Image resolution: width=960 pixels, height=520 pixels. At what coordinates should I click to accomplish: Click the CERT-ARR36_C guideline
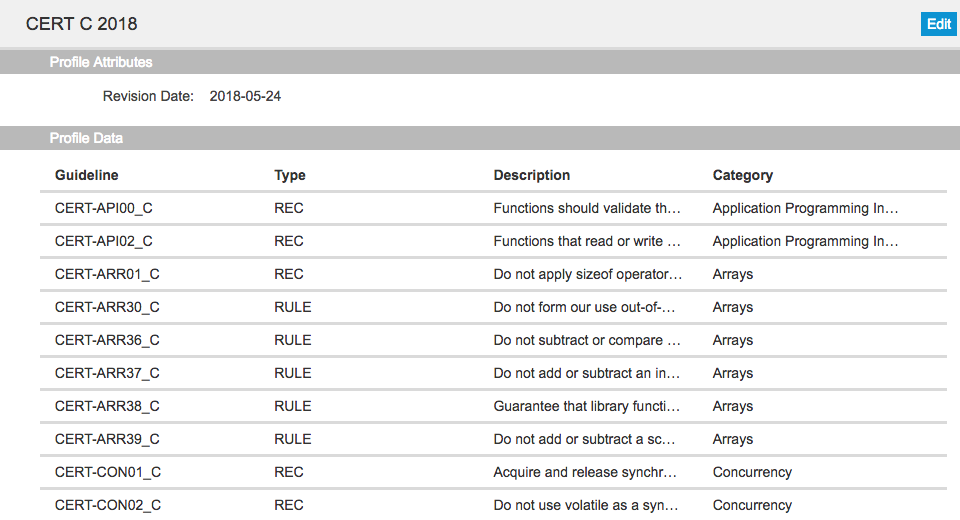pyautogui.click(x=493, y=341)
